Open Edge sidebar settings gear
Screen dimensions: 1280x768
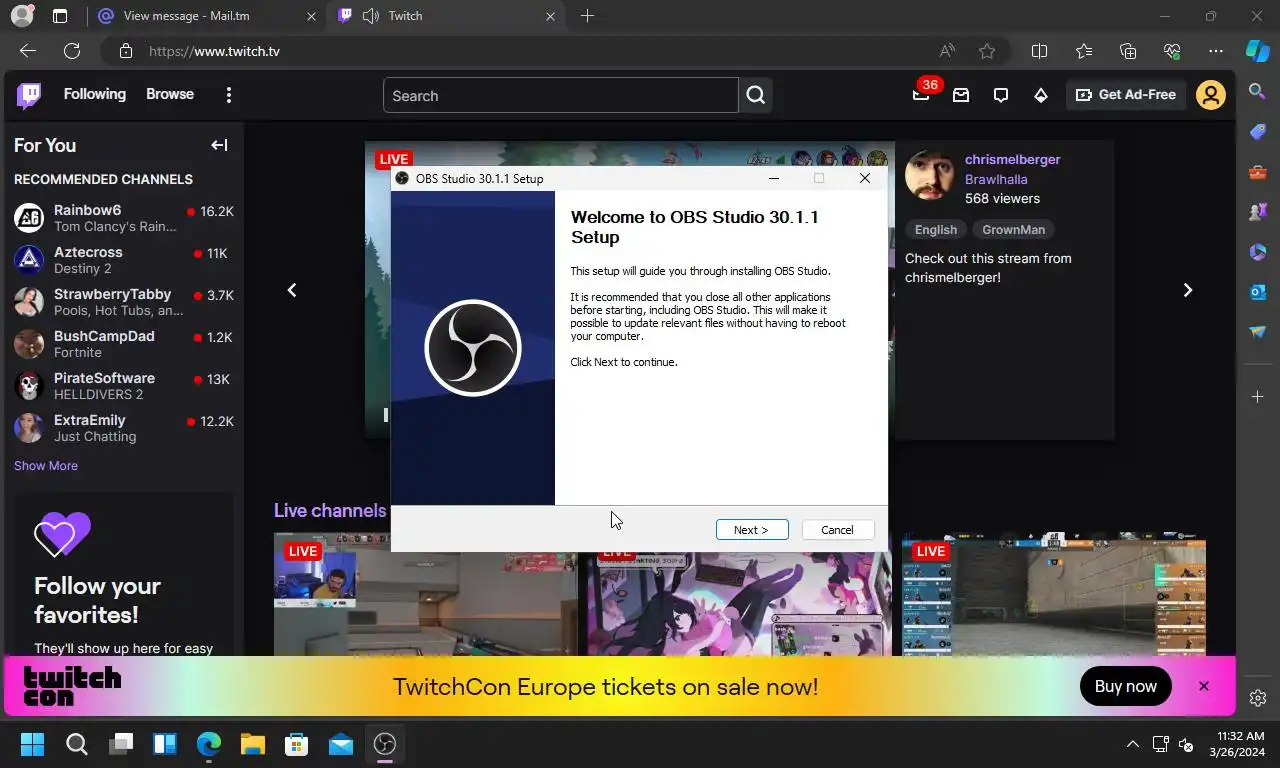tap(1258, 698)
